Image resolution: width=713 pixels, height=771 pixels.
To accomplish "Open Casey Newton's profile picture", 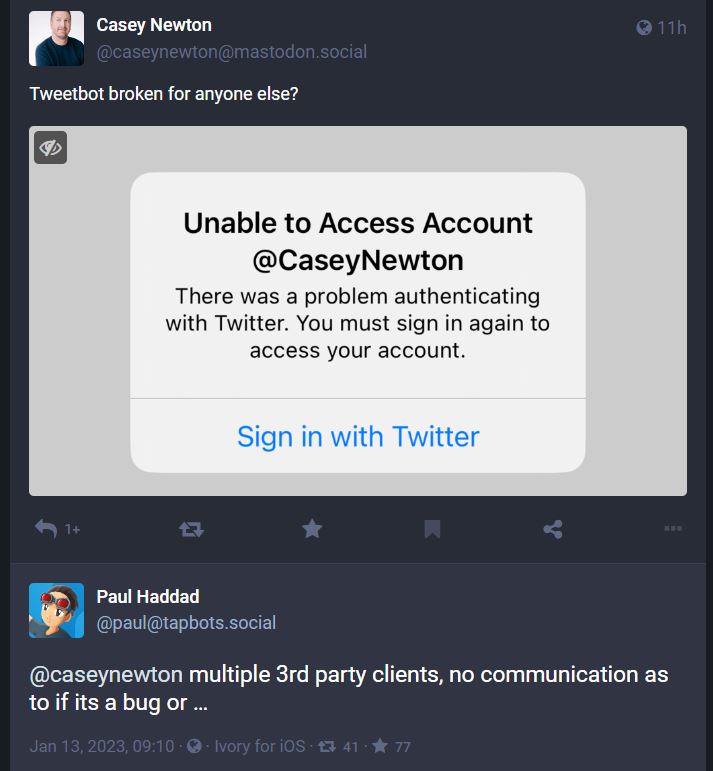I will (56, 38).
